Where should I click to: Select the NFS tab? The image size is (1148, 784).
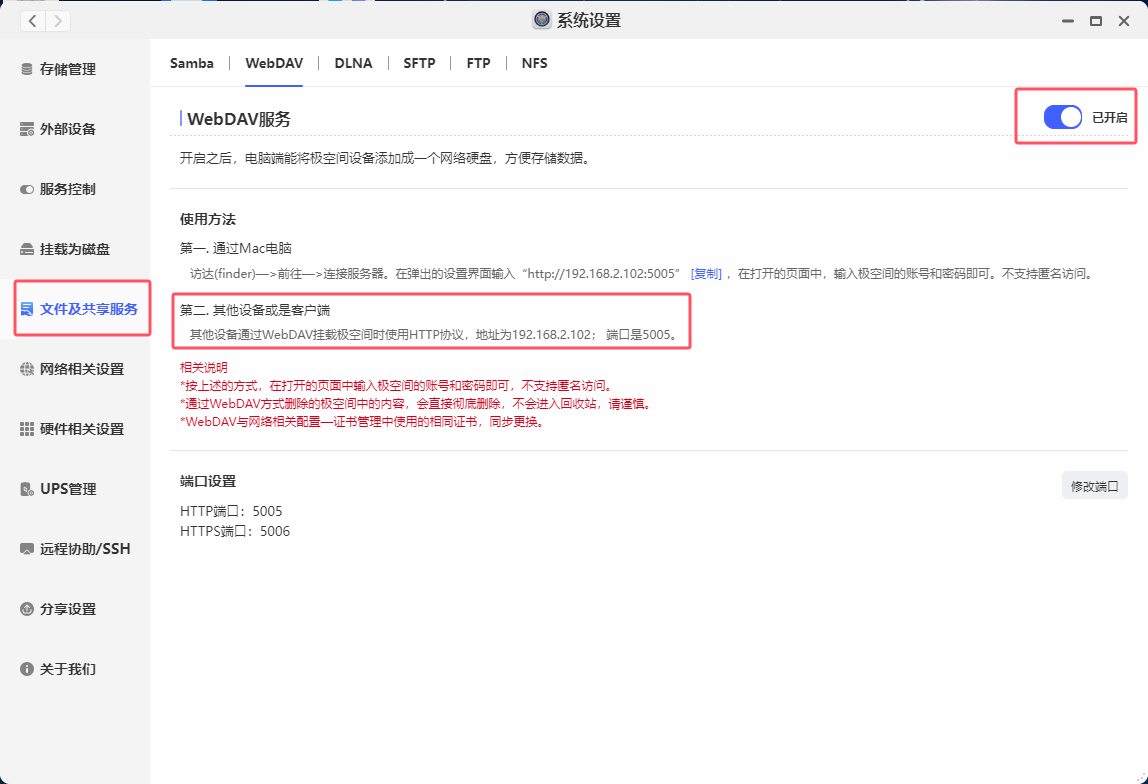534,63
